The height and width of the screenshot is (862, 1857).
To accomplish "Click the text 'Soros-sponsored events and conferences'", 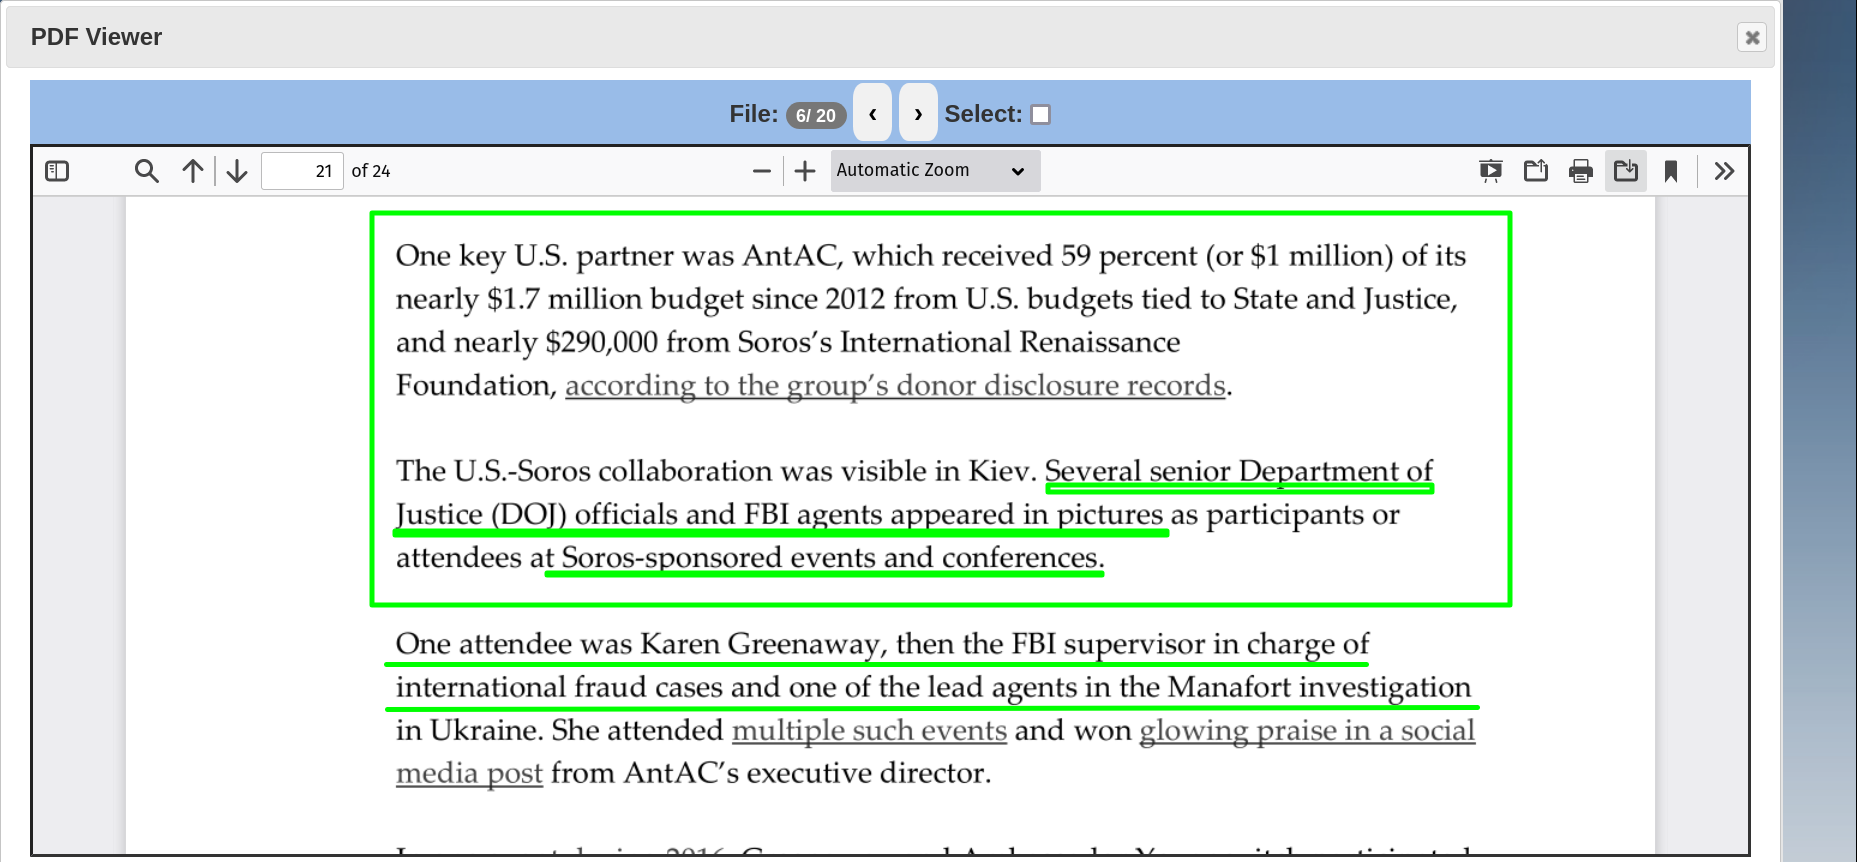I will (830, 557).
